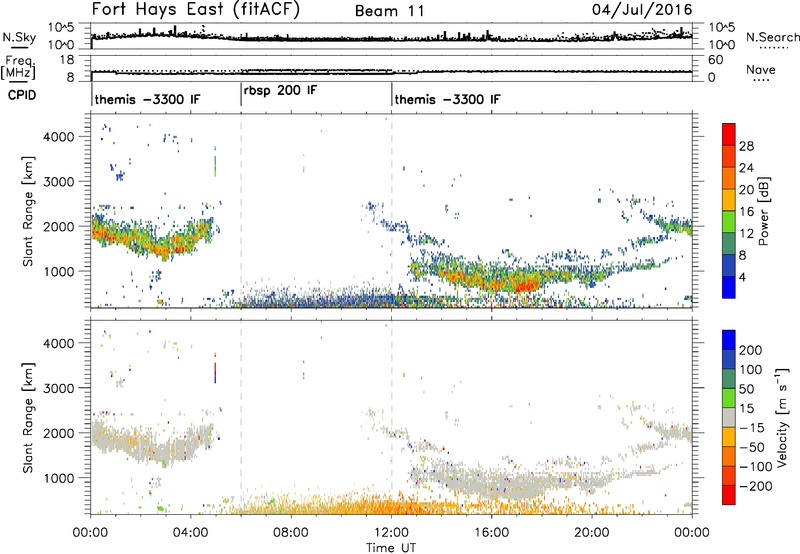This screenshot has height=554, width=800.
Task: Click the left '10^5' noise axis tick
Action: coord(61,27)
